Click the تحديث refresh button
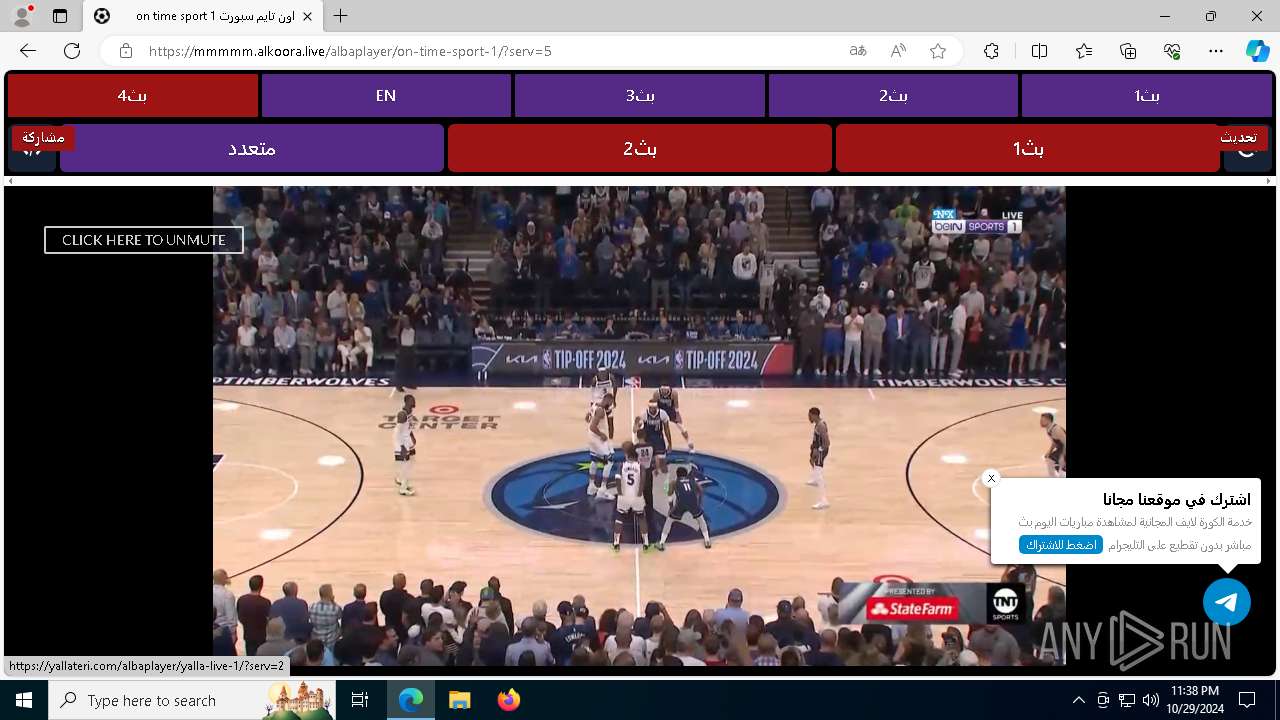Viewport: 1280px width, 720px height. coord(1238,137)
